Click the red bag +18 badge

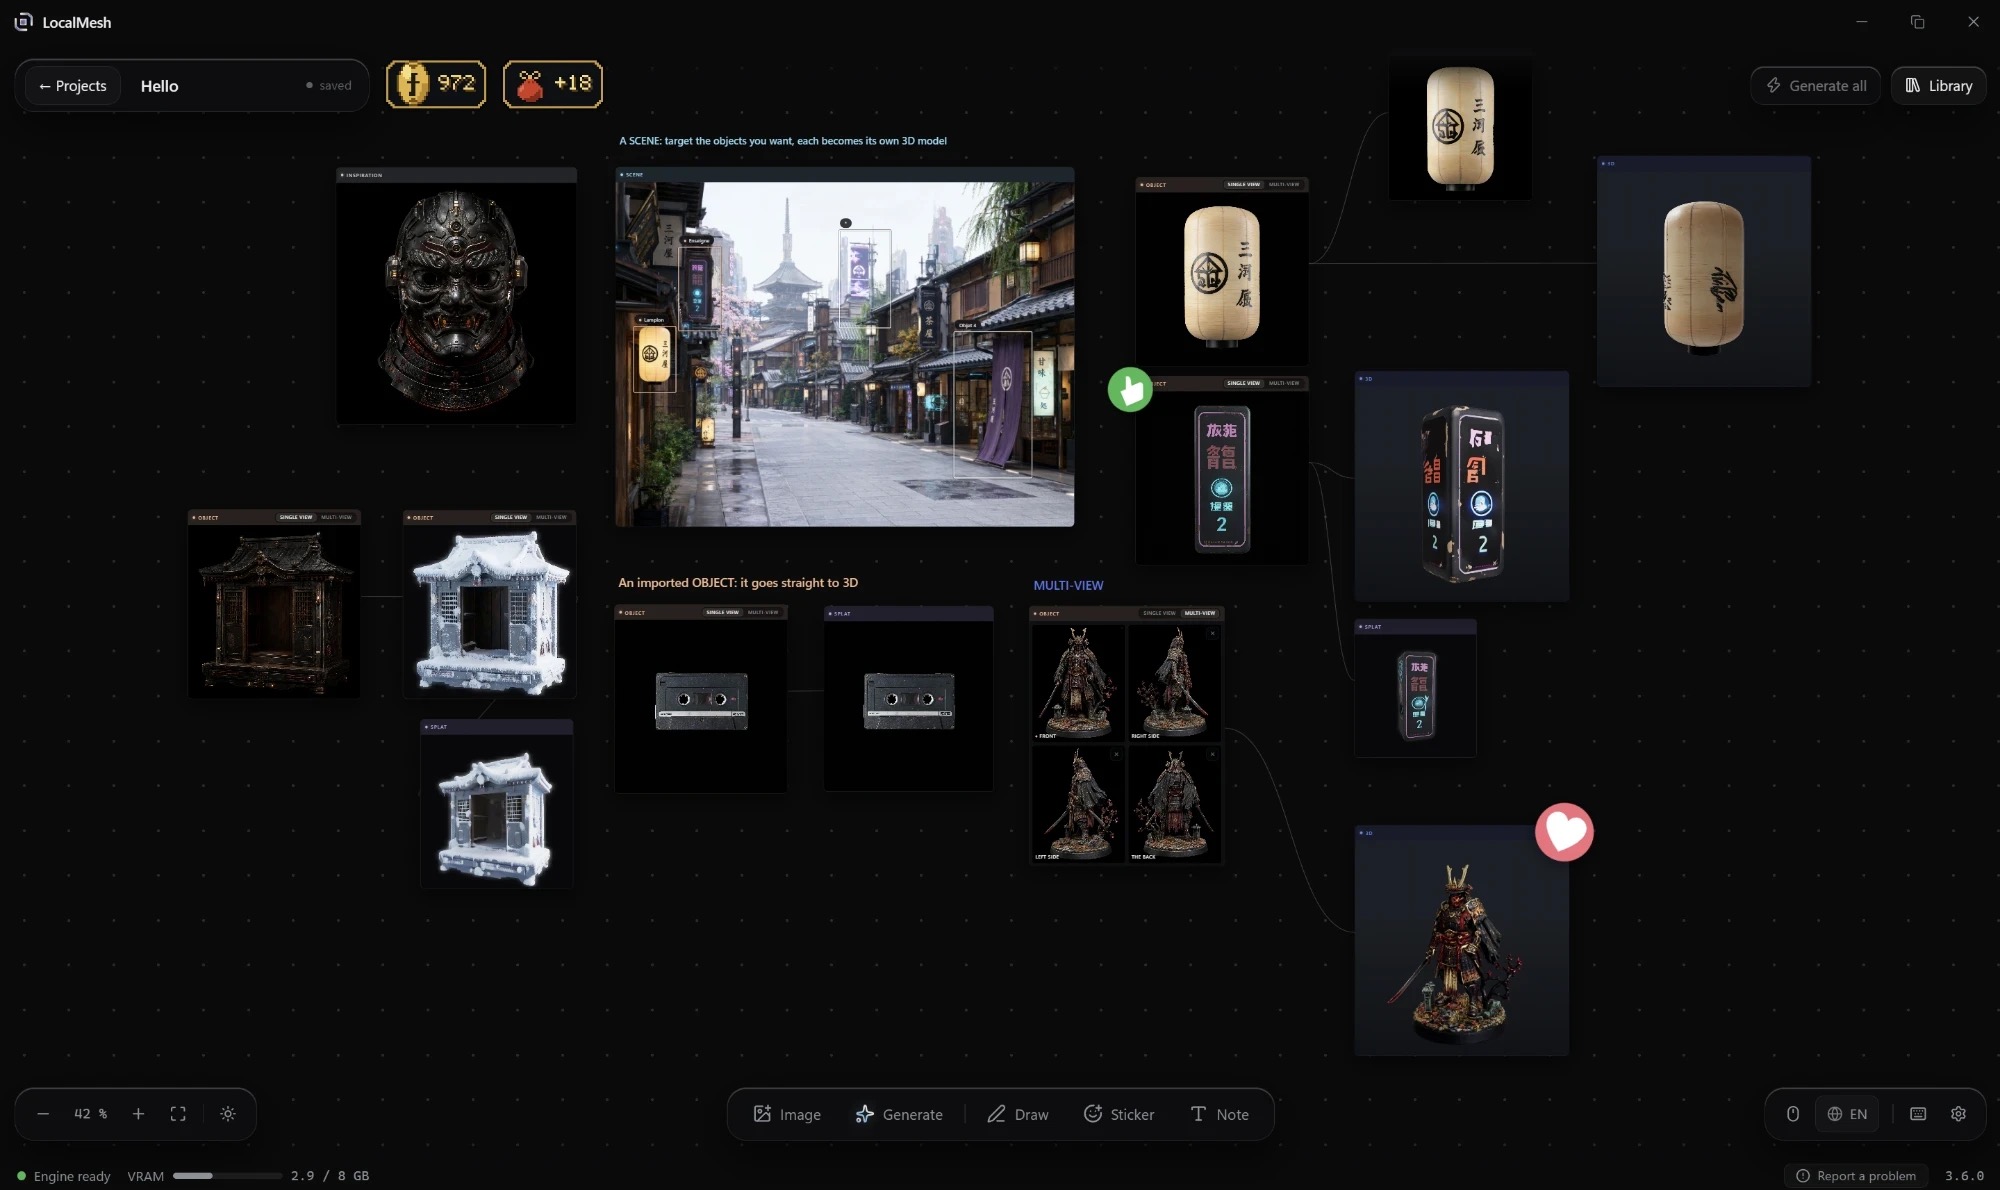[x=553, y=84]
